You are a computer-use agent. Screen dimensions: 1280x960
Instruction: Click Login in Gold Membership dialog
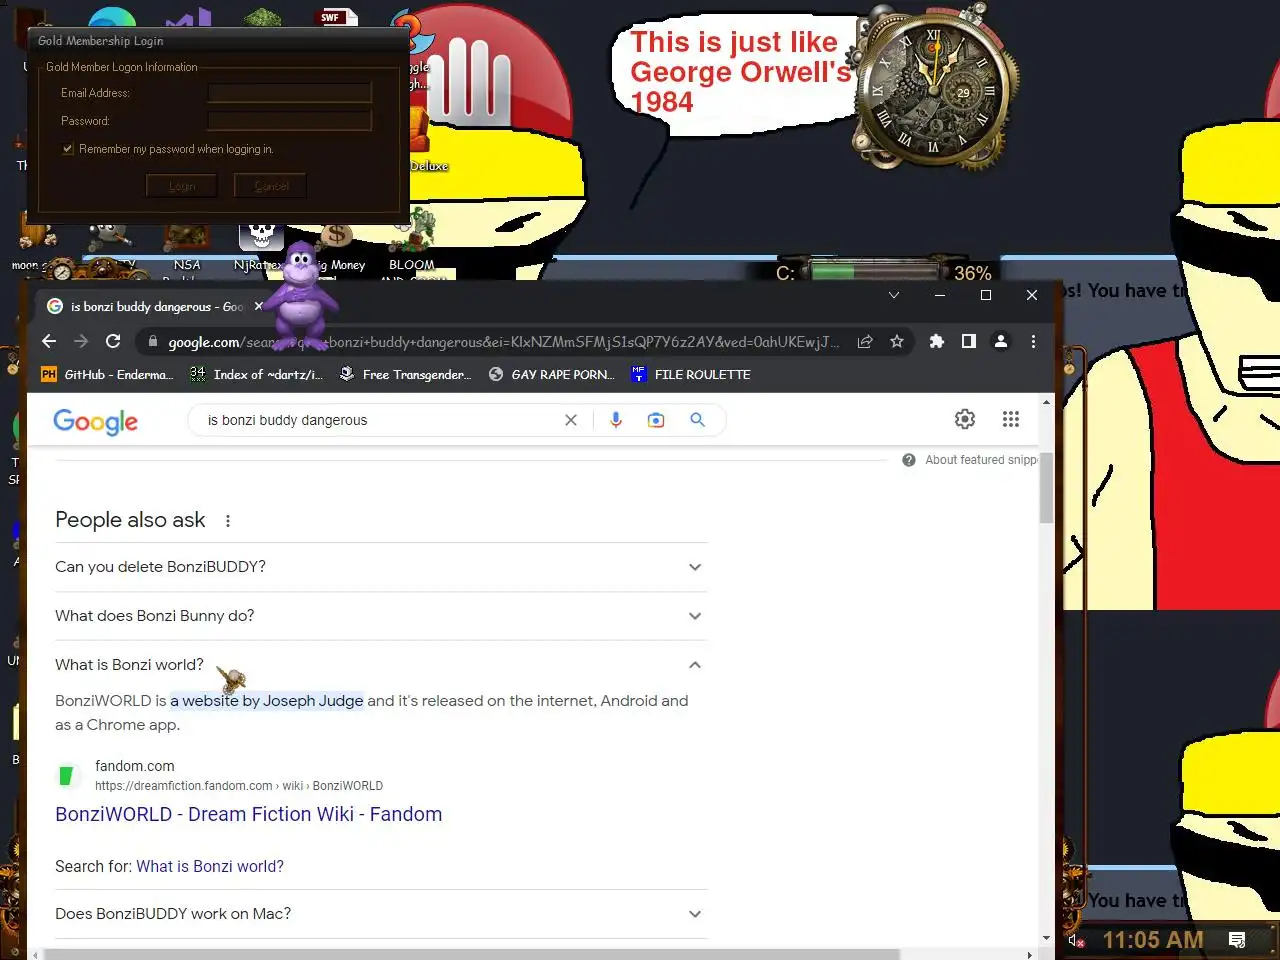pos(182,186)
